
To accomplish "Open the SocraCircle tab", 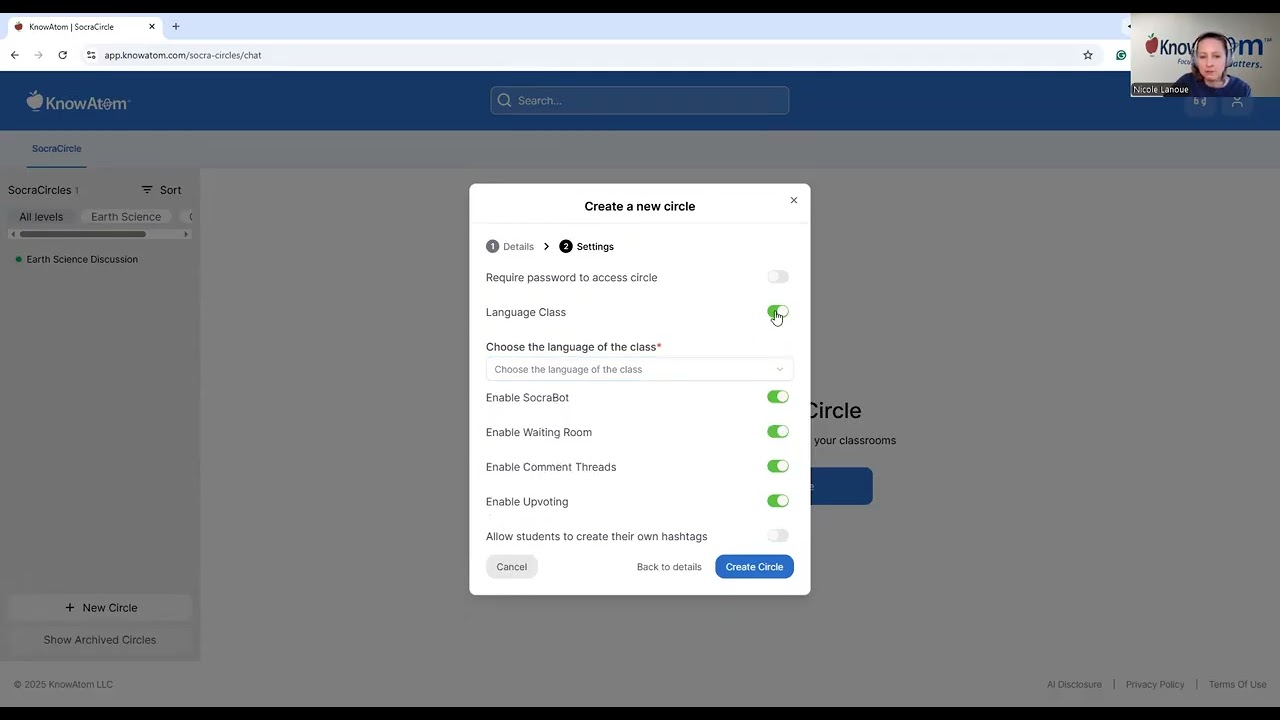I will [x=56, y=148].
